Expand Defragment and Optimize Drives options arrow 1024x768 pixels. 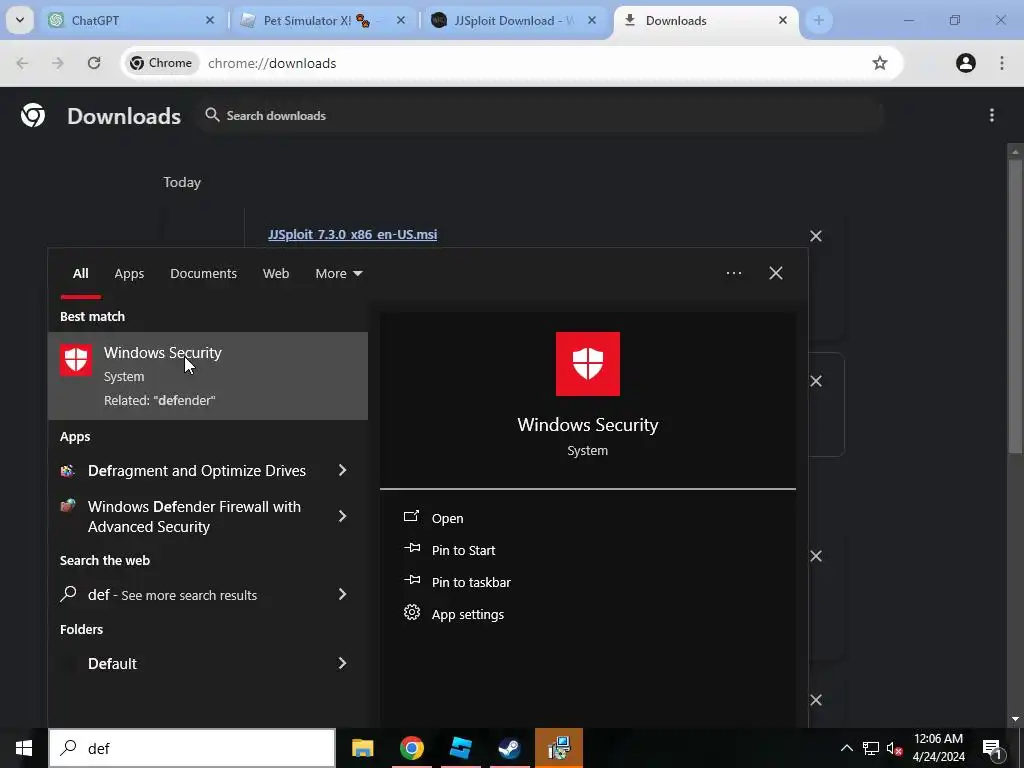coord(342,470)
